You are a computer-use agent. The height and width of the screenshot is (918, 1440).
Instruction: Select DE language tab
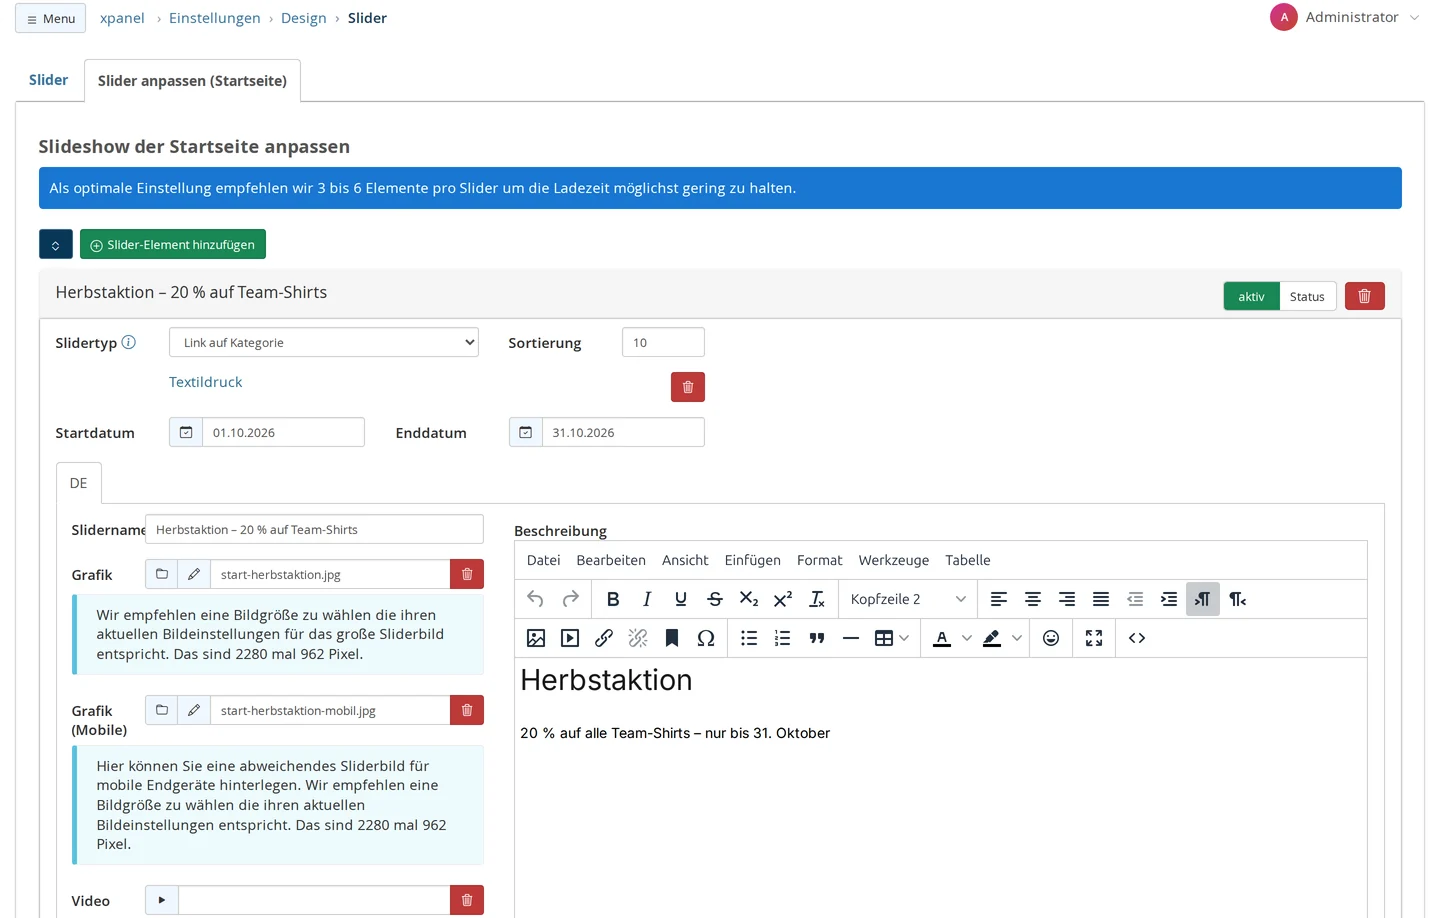pos(79,483)
